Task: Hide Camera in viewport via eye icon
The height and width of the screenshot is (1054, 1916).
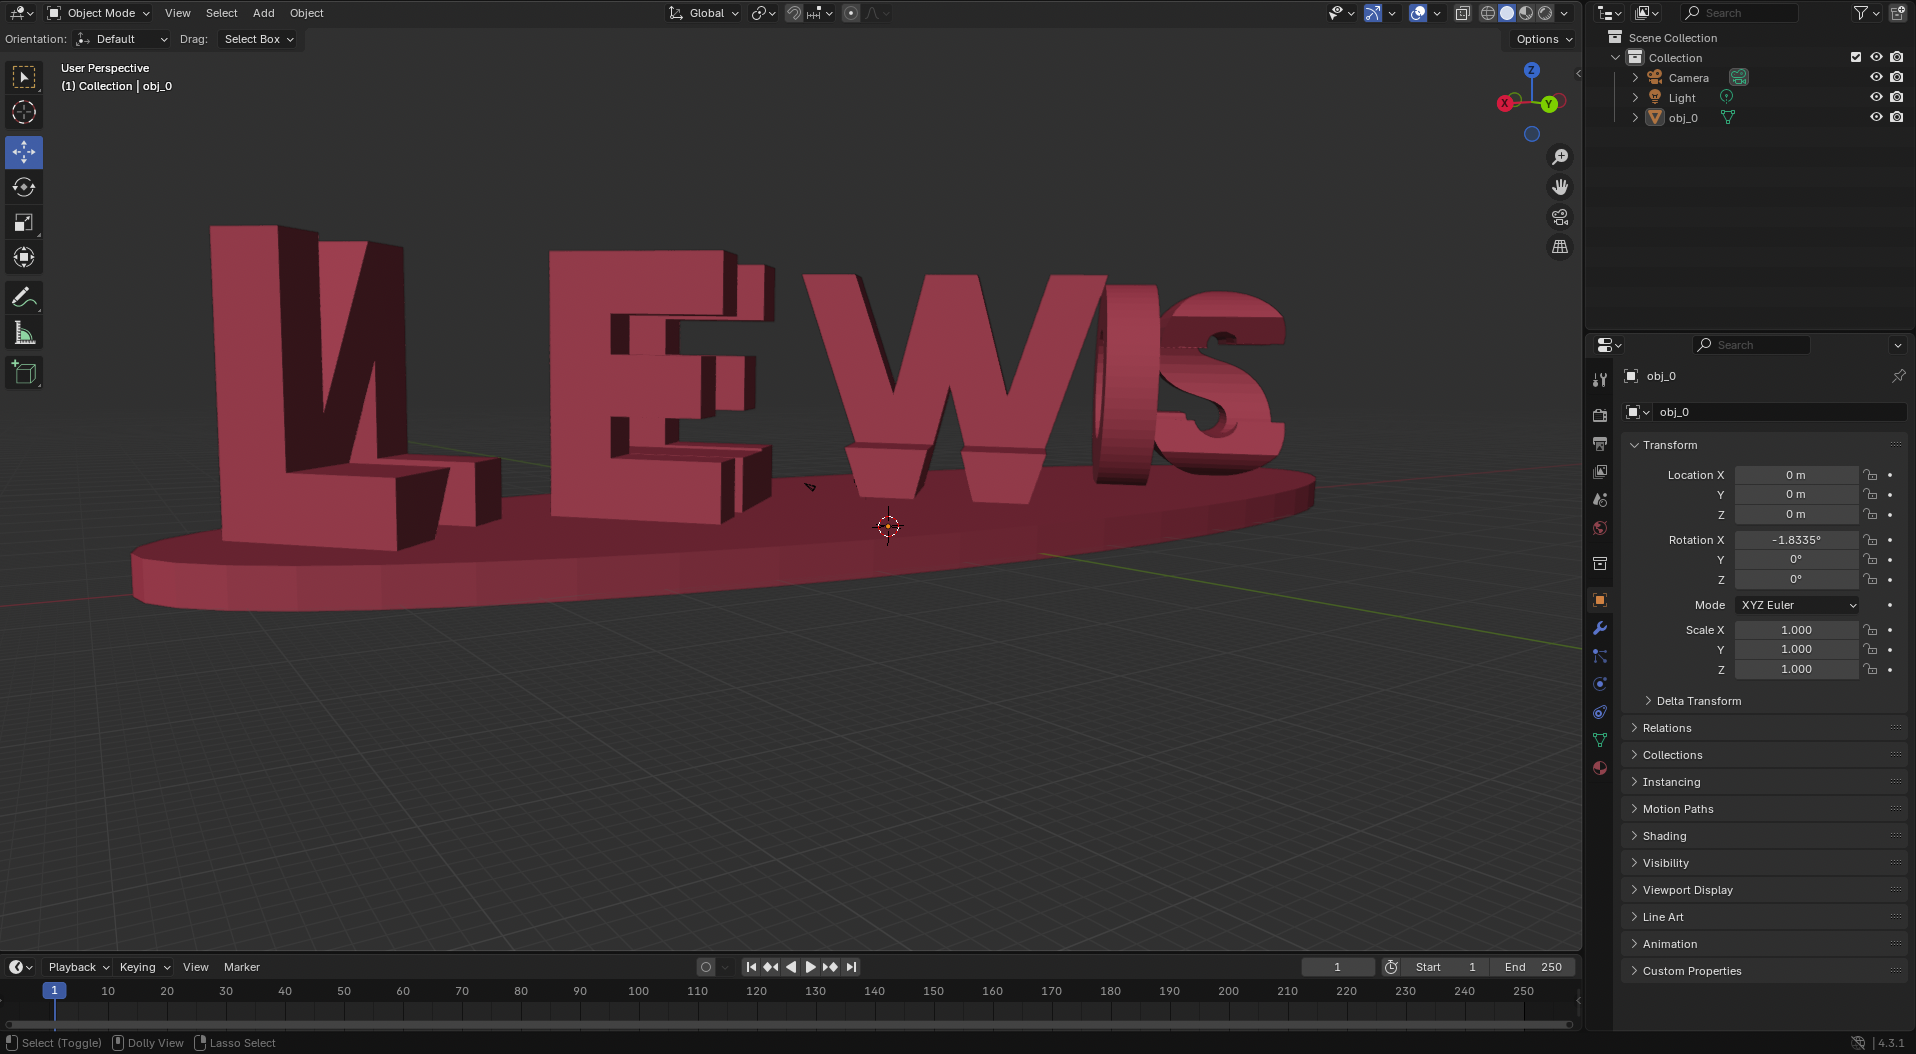Action: [1876, 77]
